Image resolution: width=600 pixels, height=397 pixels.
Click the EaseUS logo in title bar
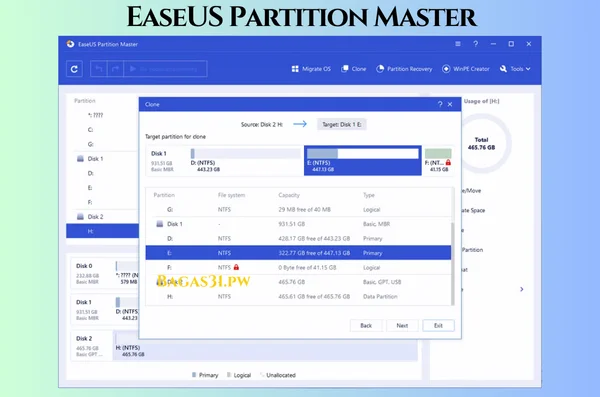(x=70, y=44)
